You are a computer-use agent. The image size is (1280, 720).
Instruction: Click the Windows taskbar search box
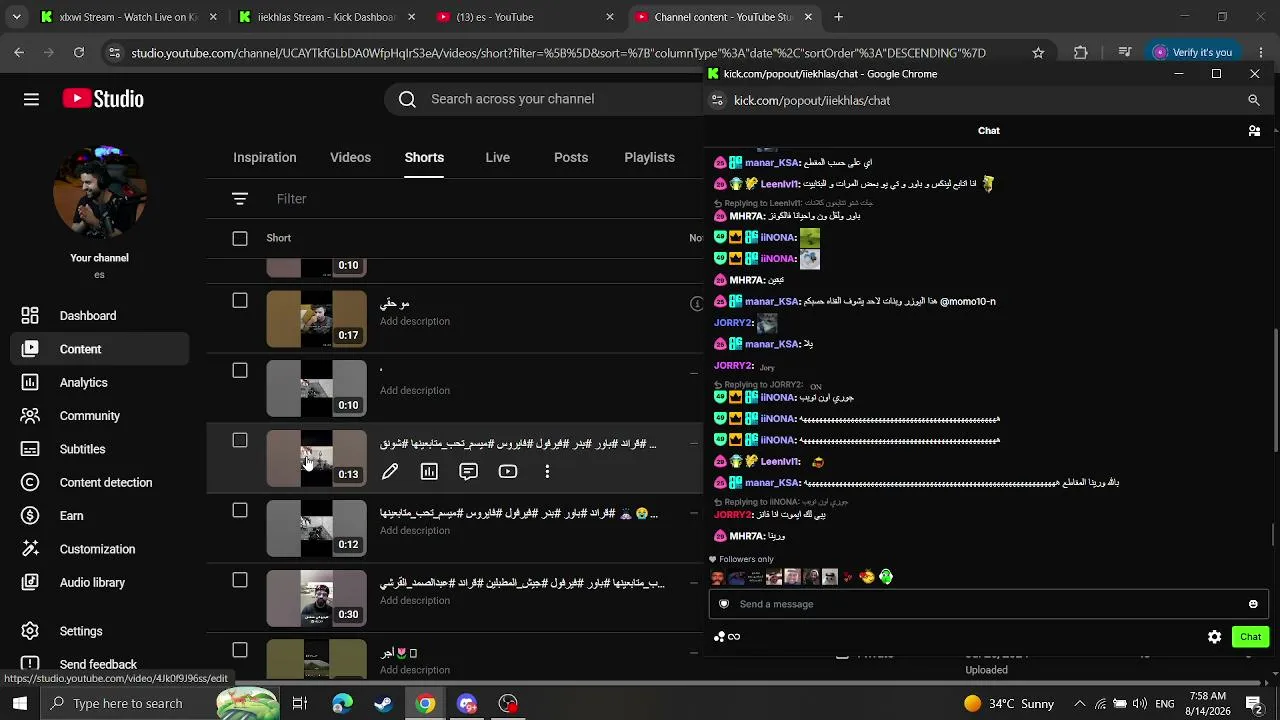coord(127,704)
